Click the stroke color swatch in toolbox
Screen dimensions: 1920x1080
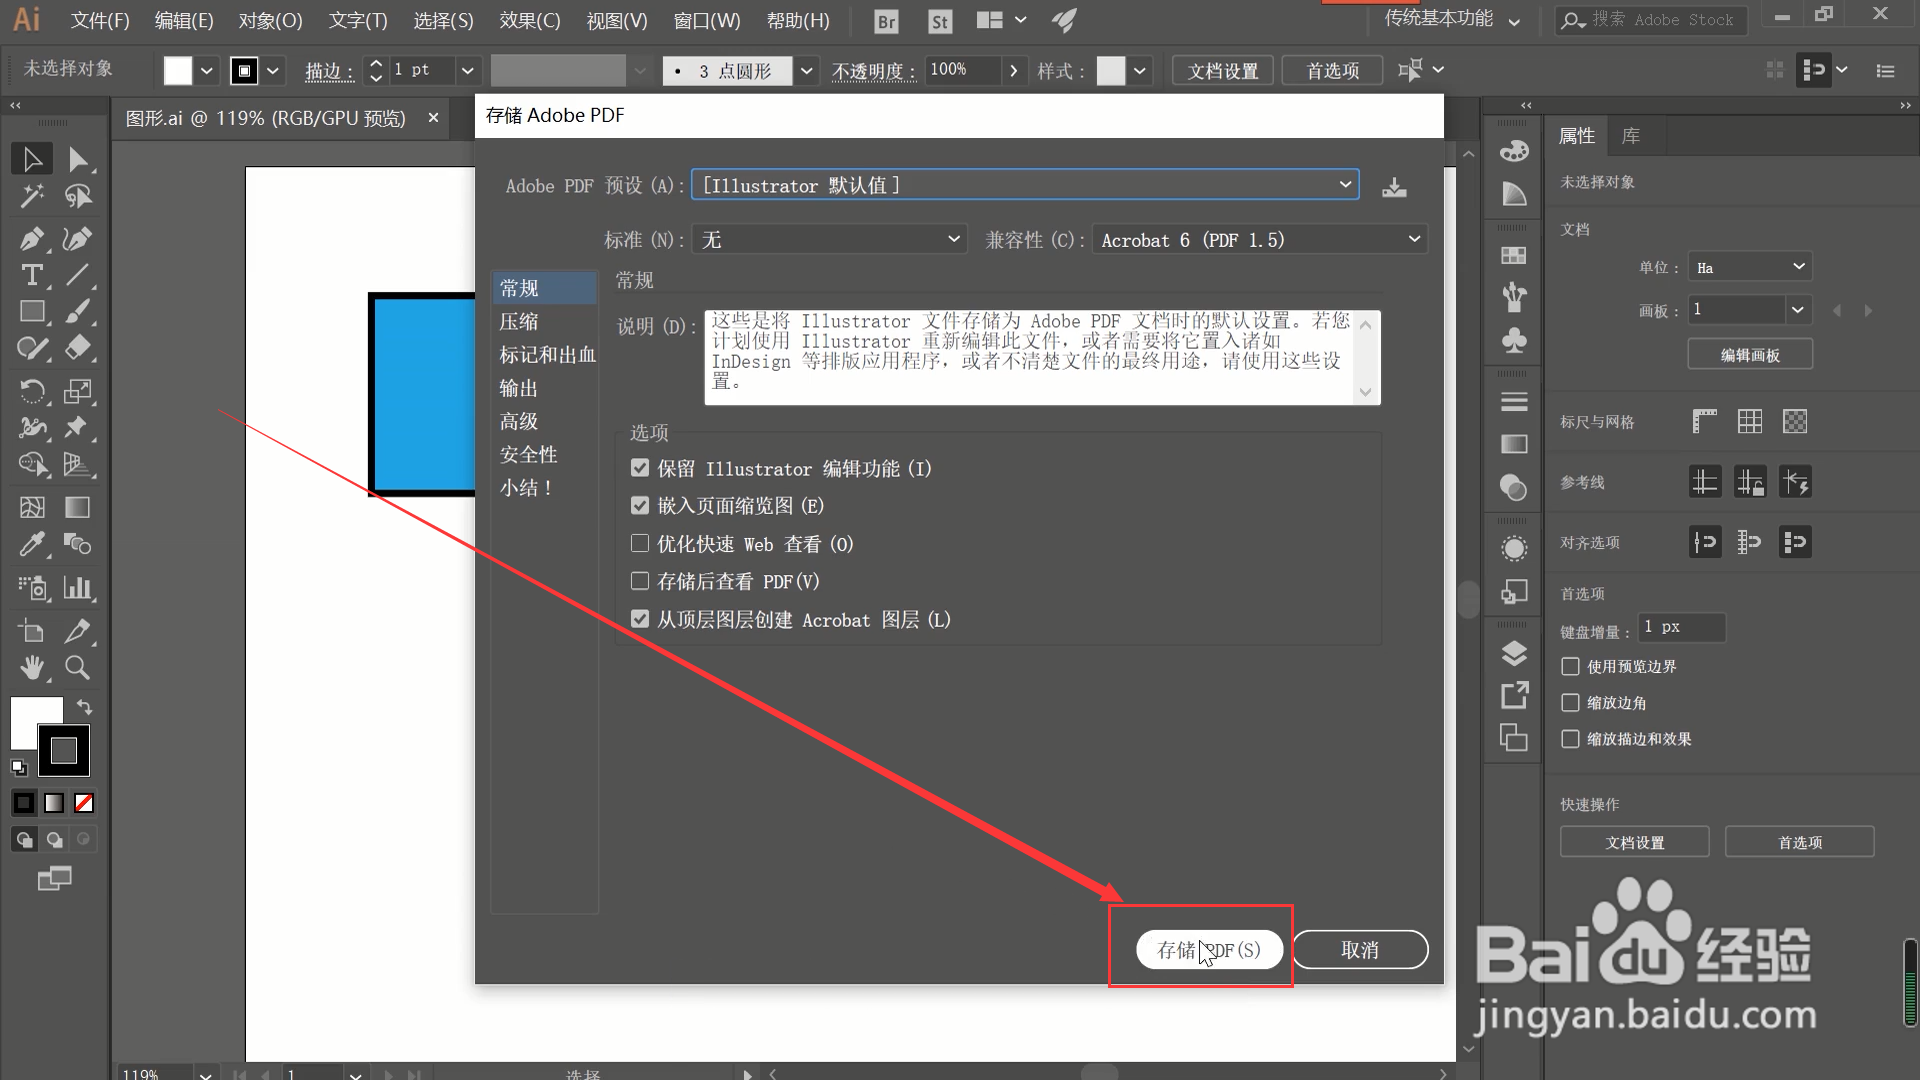tap(64, 751)
